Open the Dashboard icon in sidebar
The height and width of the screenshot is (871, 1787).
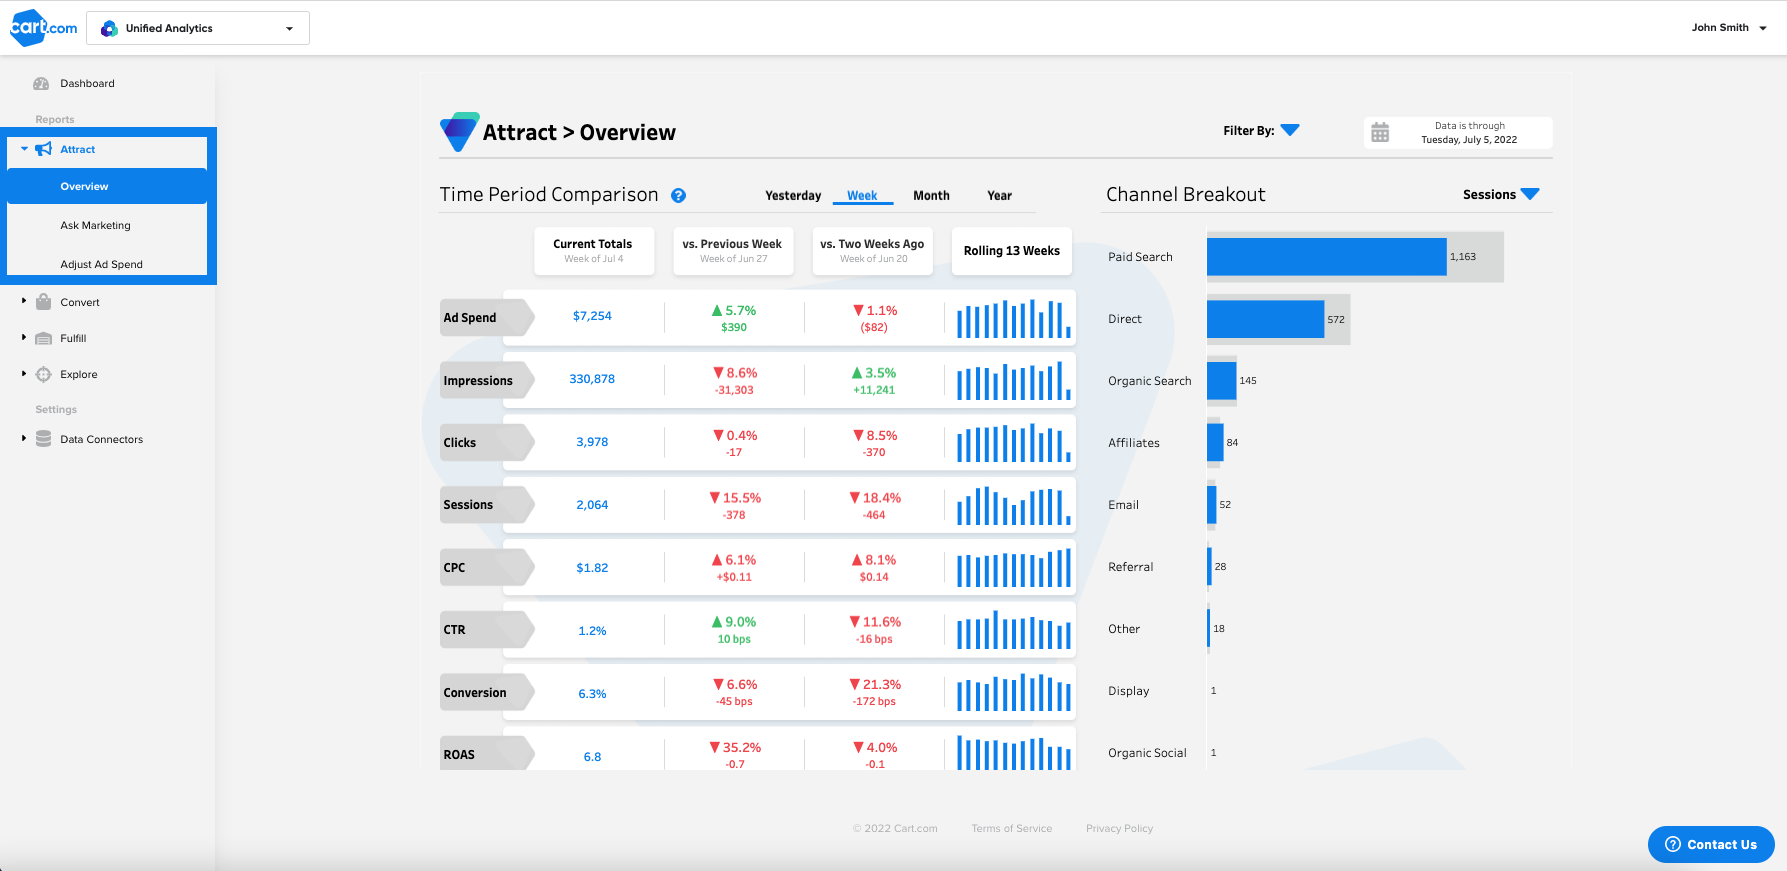pyautogui.click(x=41, y=84)
